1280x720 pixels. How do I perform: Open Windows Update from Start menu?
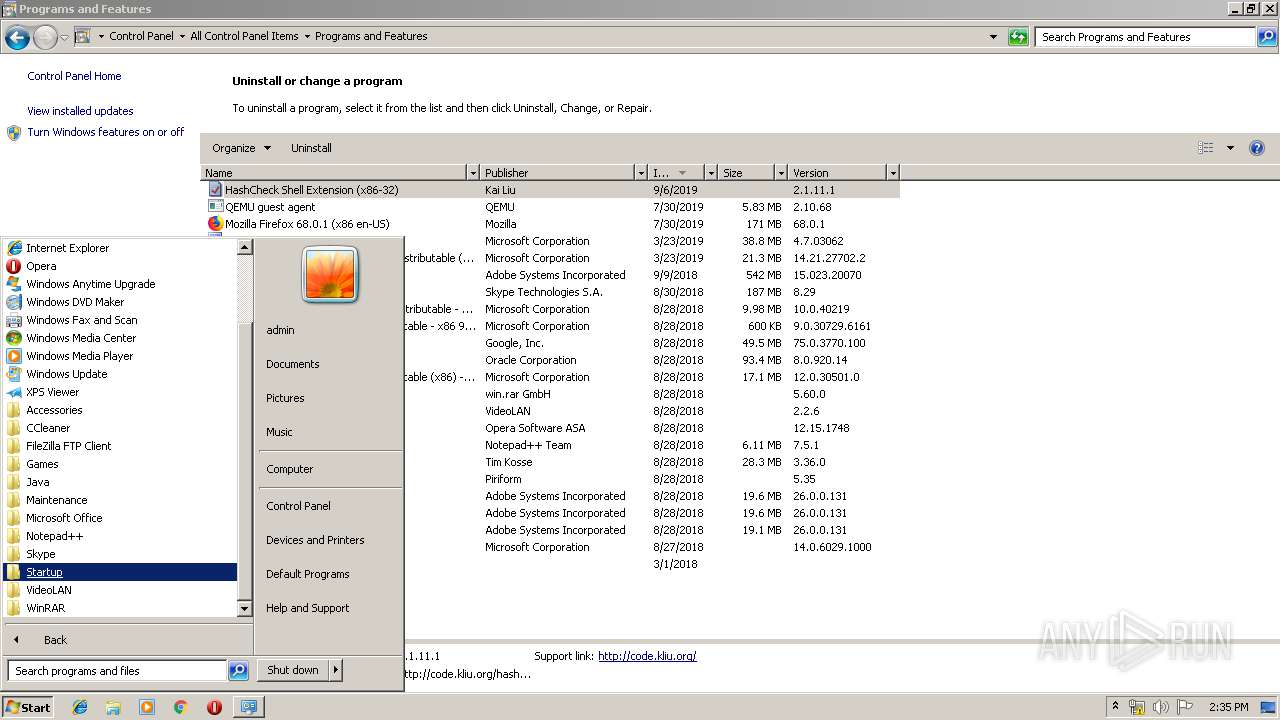[66, 374]
